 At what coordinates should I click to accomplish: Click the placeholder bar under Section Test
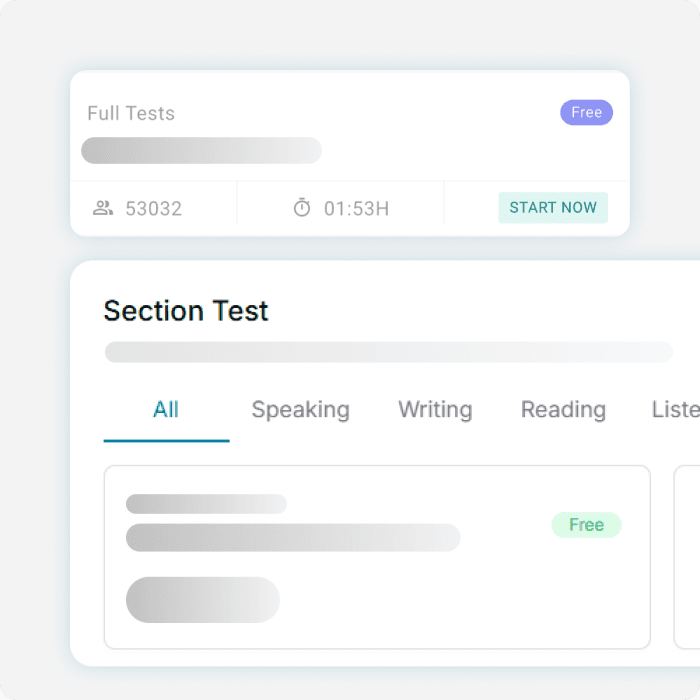388,352
